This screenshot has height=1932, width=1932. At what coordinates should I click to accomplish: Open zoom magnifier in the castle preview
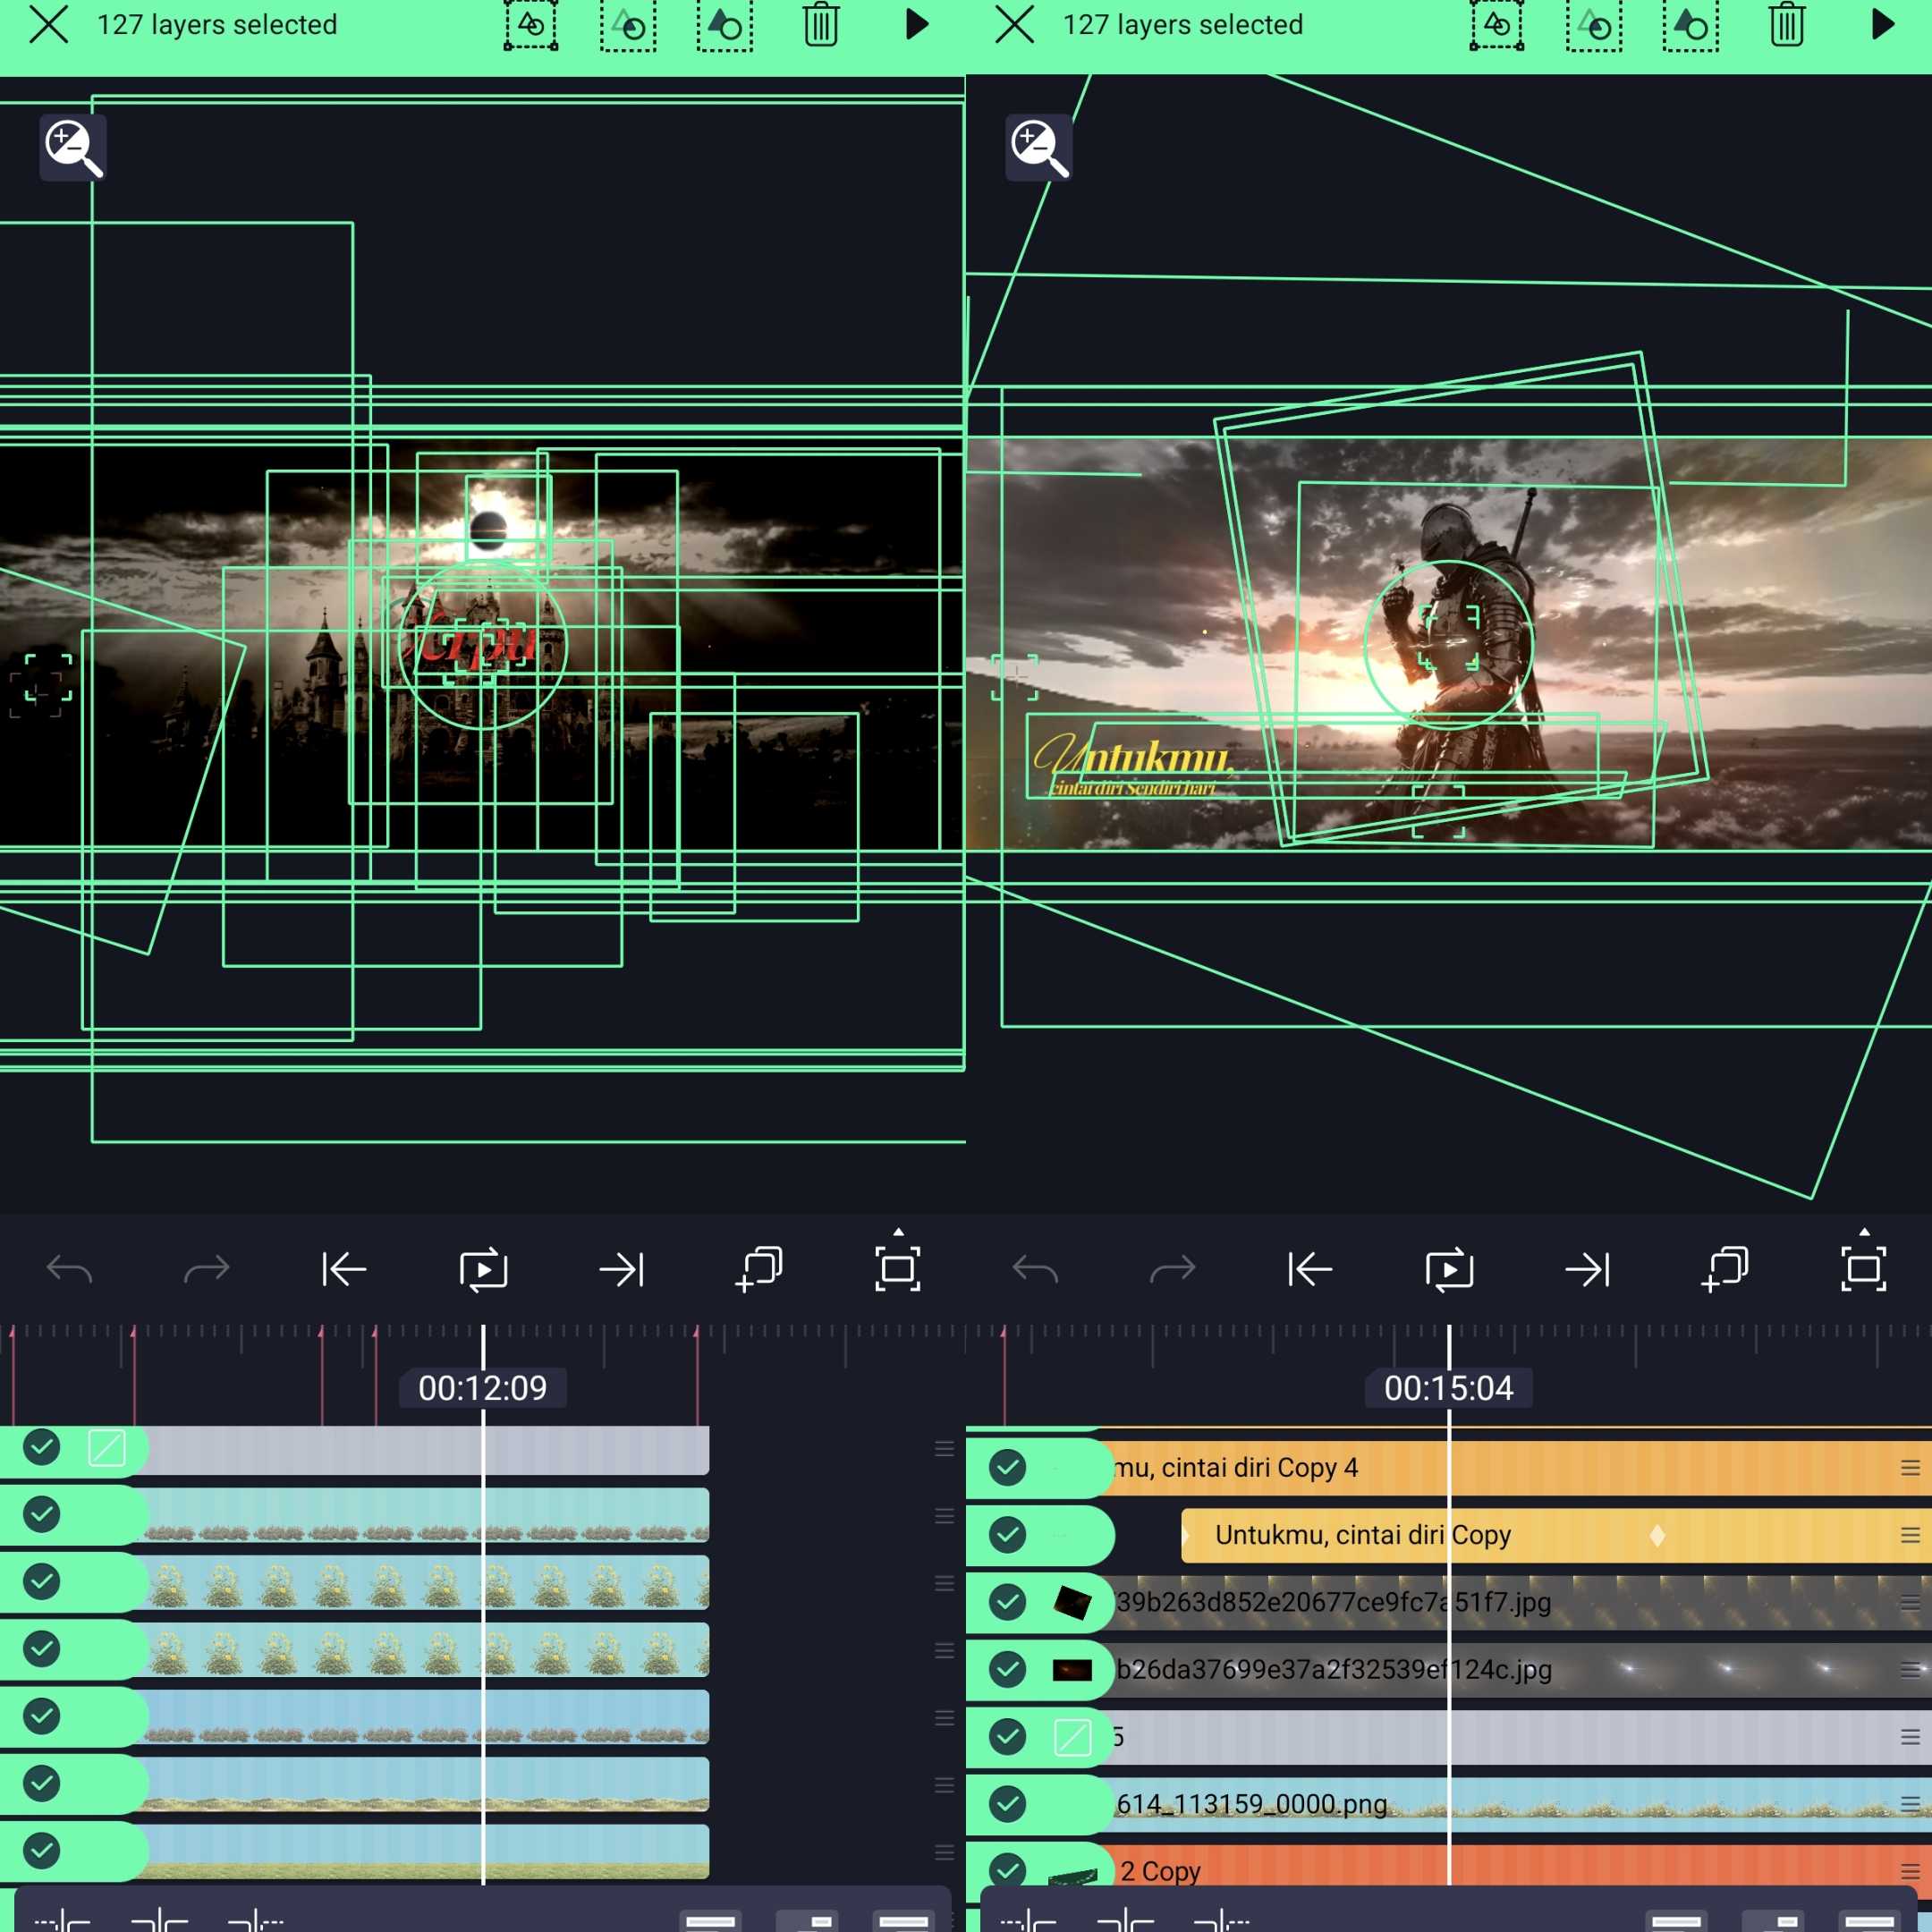(x=73, y=148)
